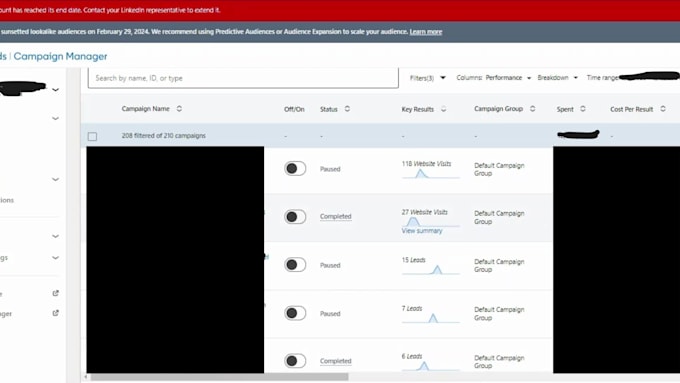Toggle on the 27 Website Visits campaign
This screenshot has height=383, width=680.
pos(295,216)
